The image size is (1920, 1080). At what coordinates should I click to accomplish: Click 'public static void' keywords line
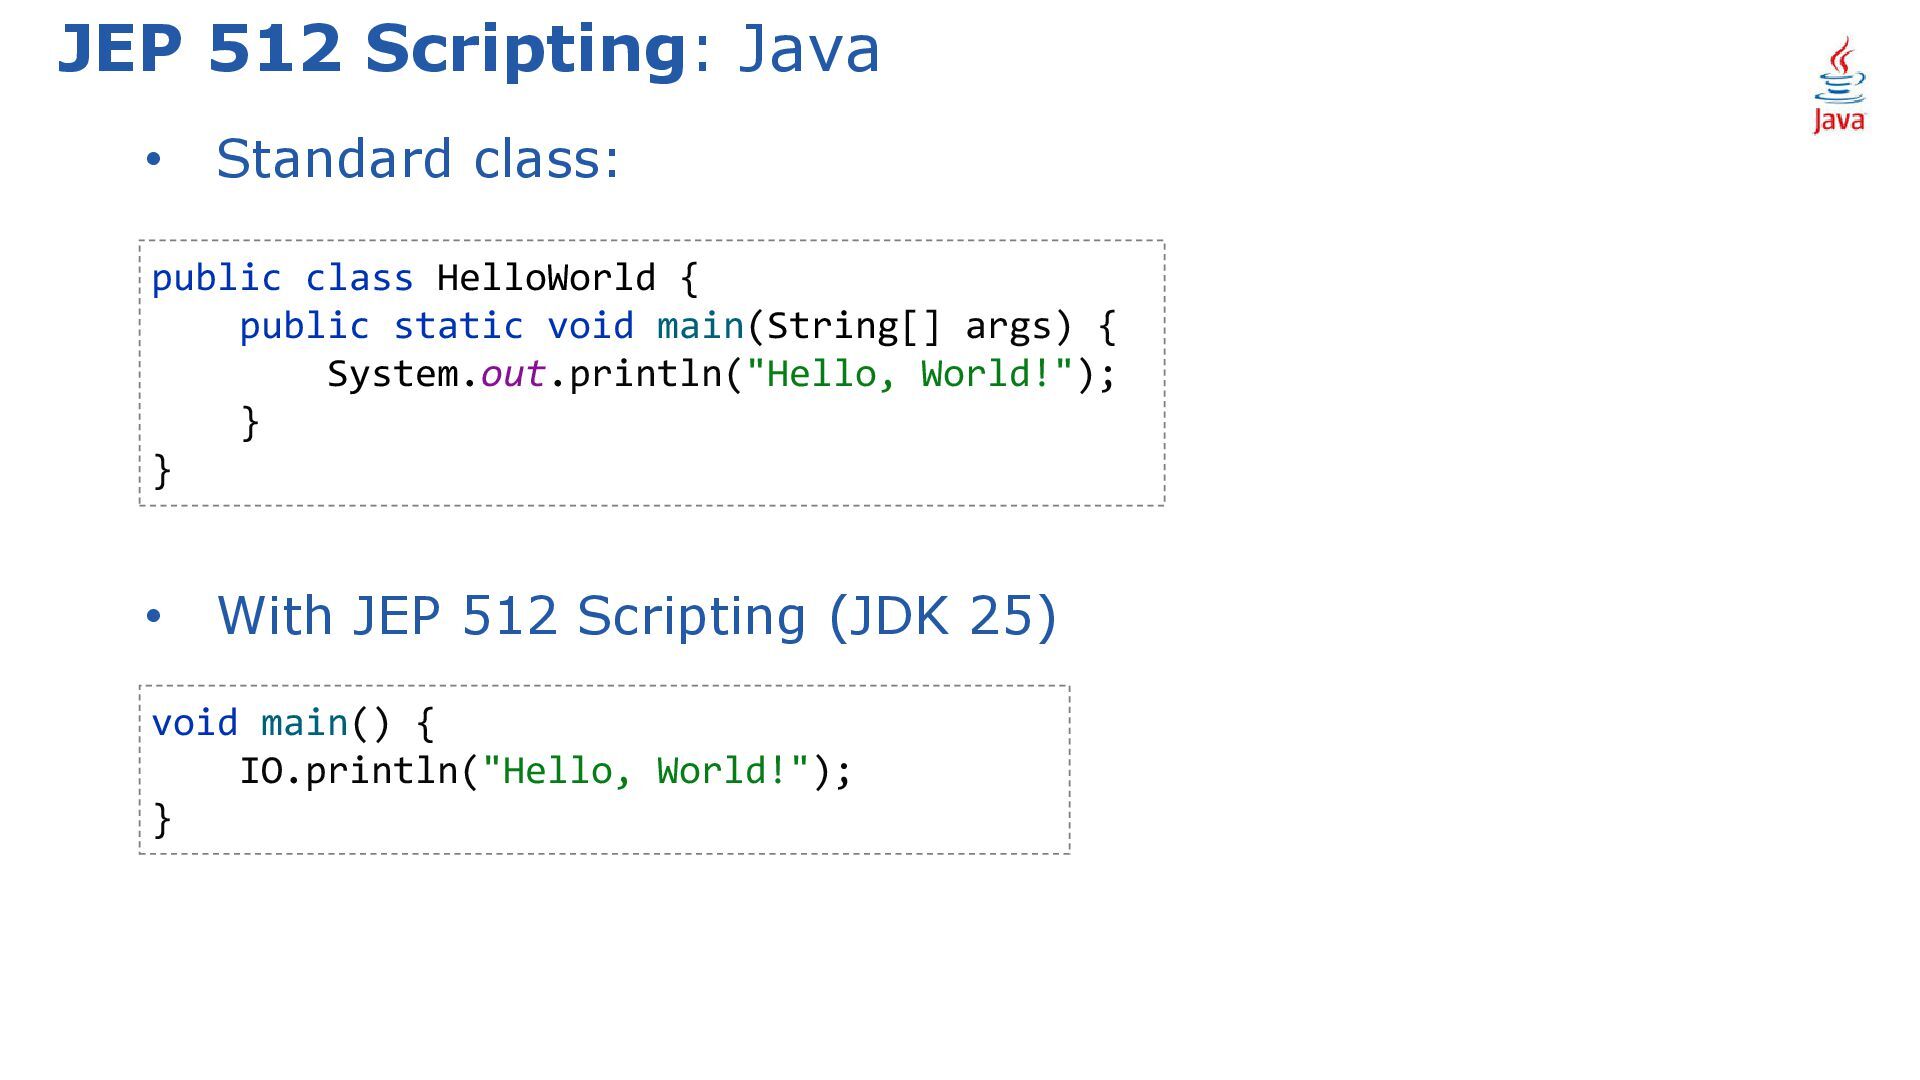click(436, 325)
